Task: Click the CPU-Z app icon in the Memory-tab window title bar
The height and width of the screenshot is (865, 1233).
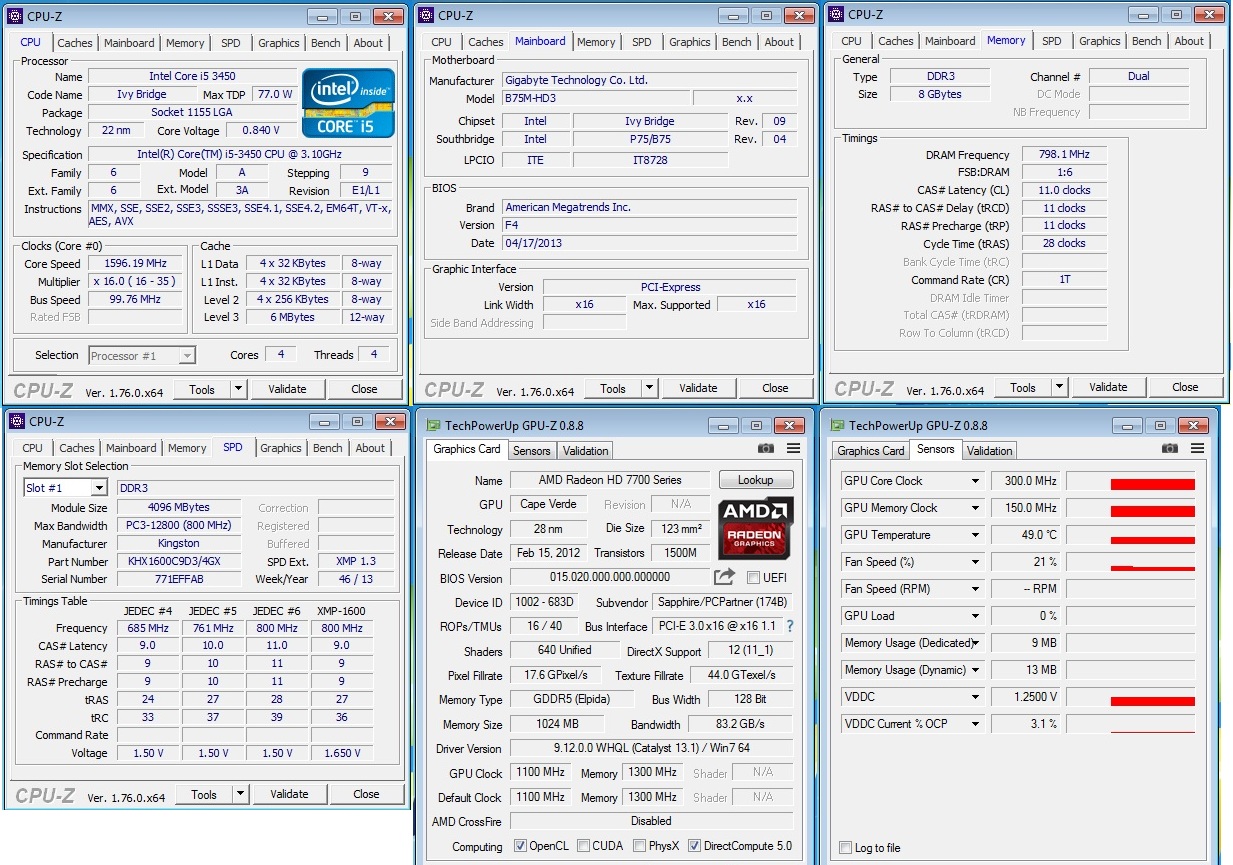Action: click(x=836, y=14)
